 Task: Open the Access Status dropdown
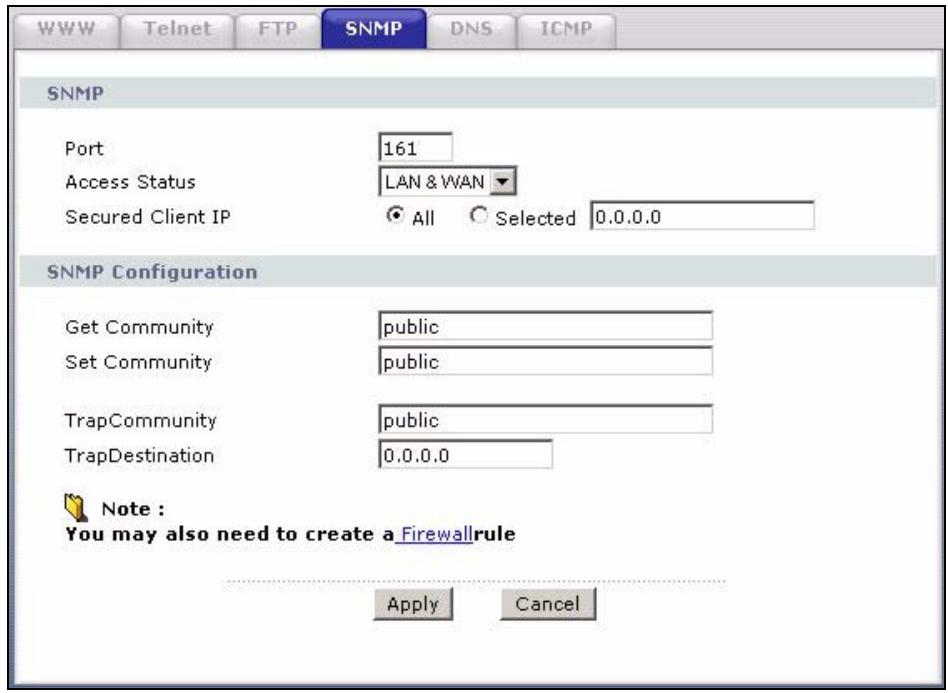(x=447, y=181)
